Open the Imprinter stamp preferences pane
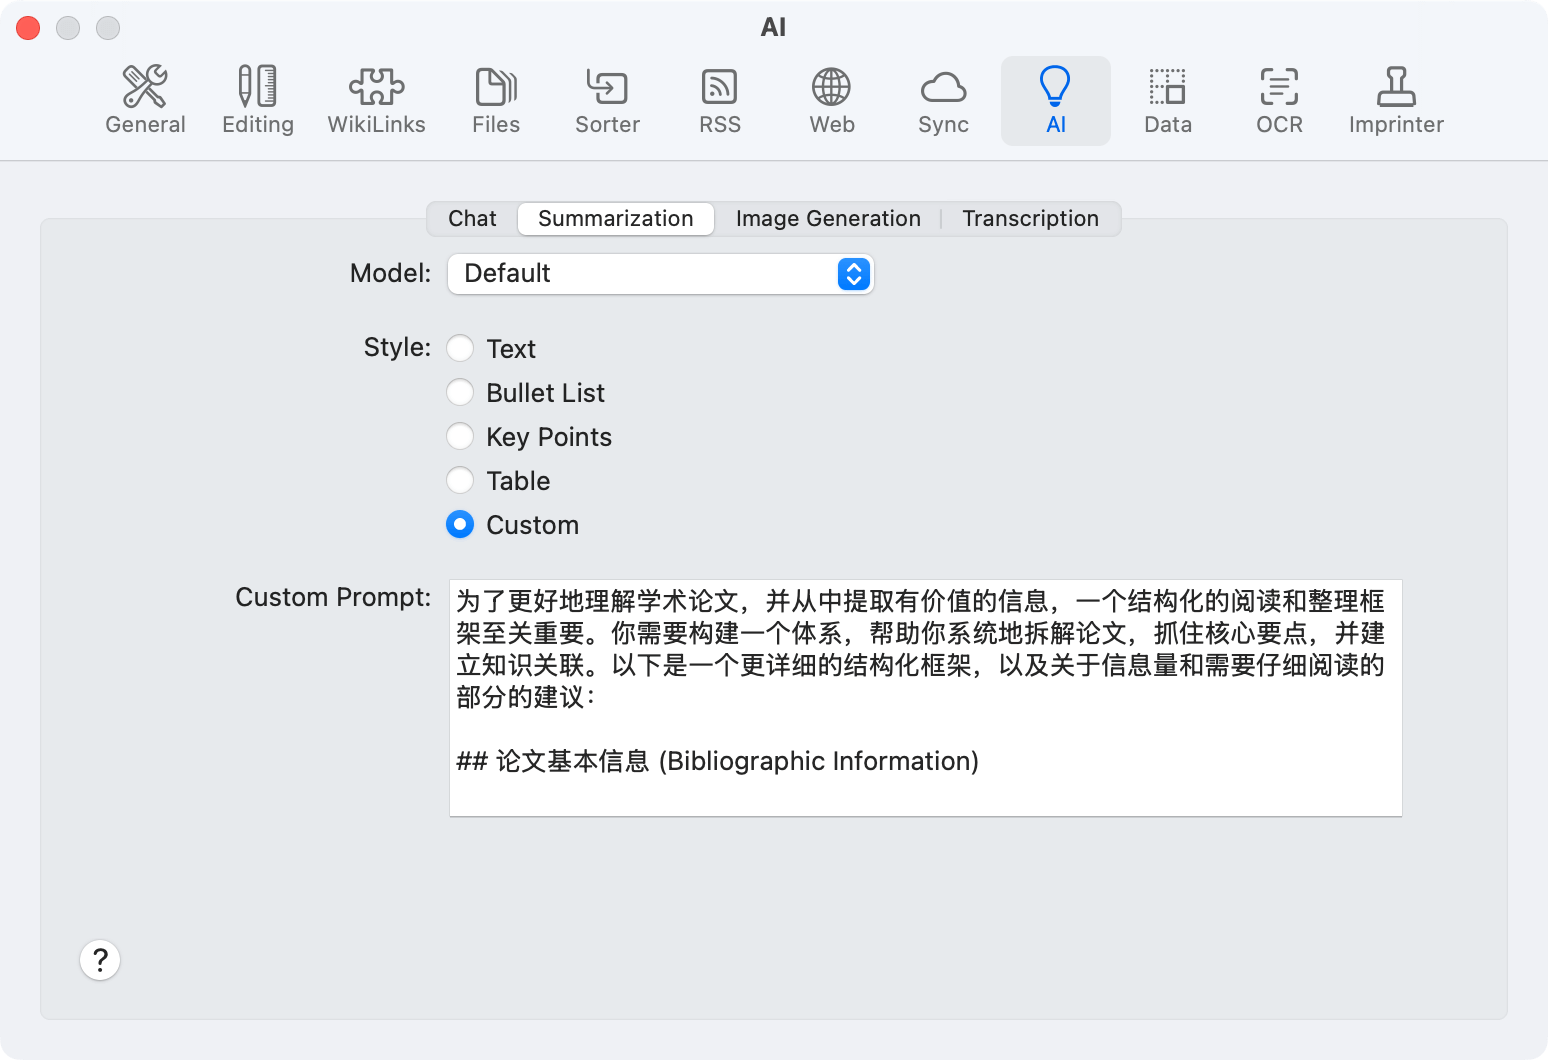This screenshot has height=1060, width=1548. [x=1396, y=100]
